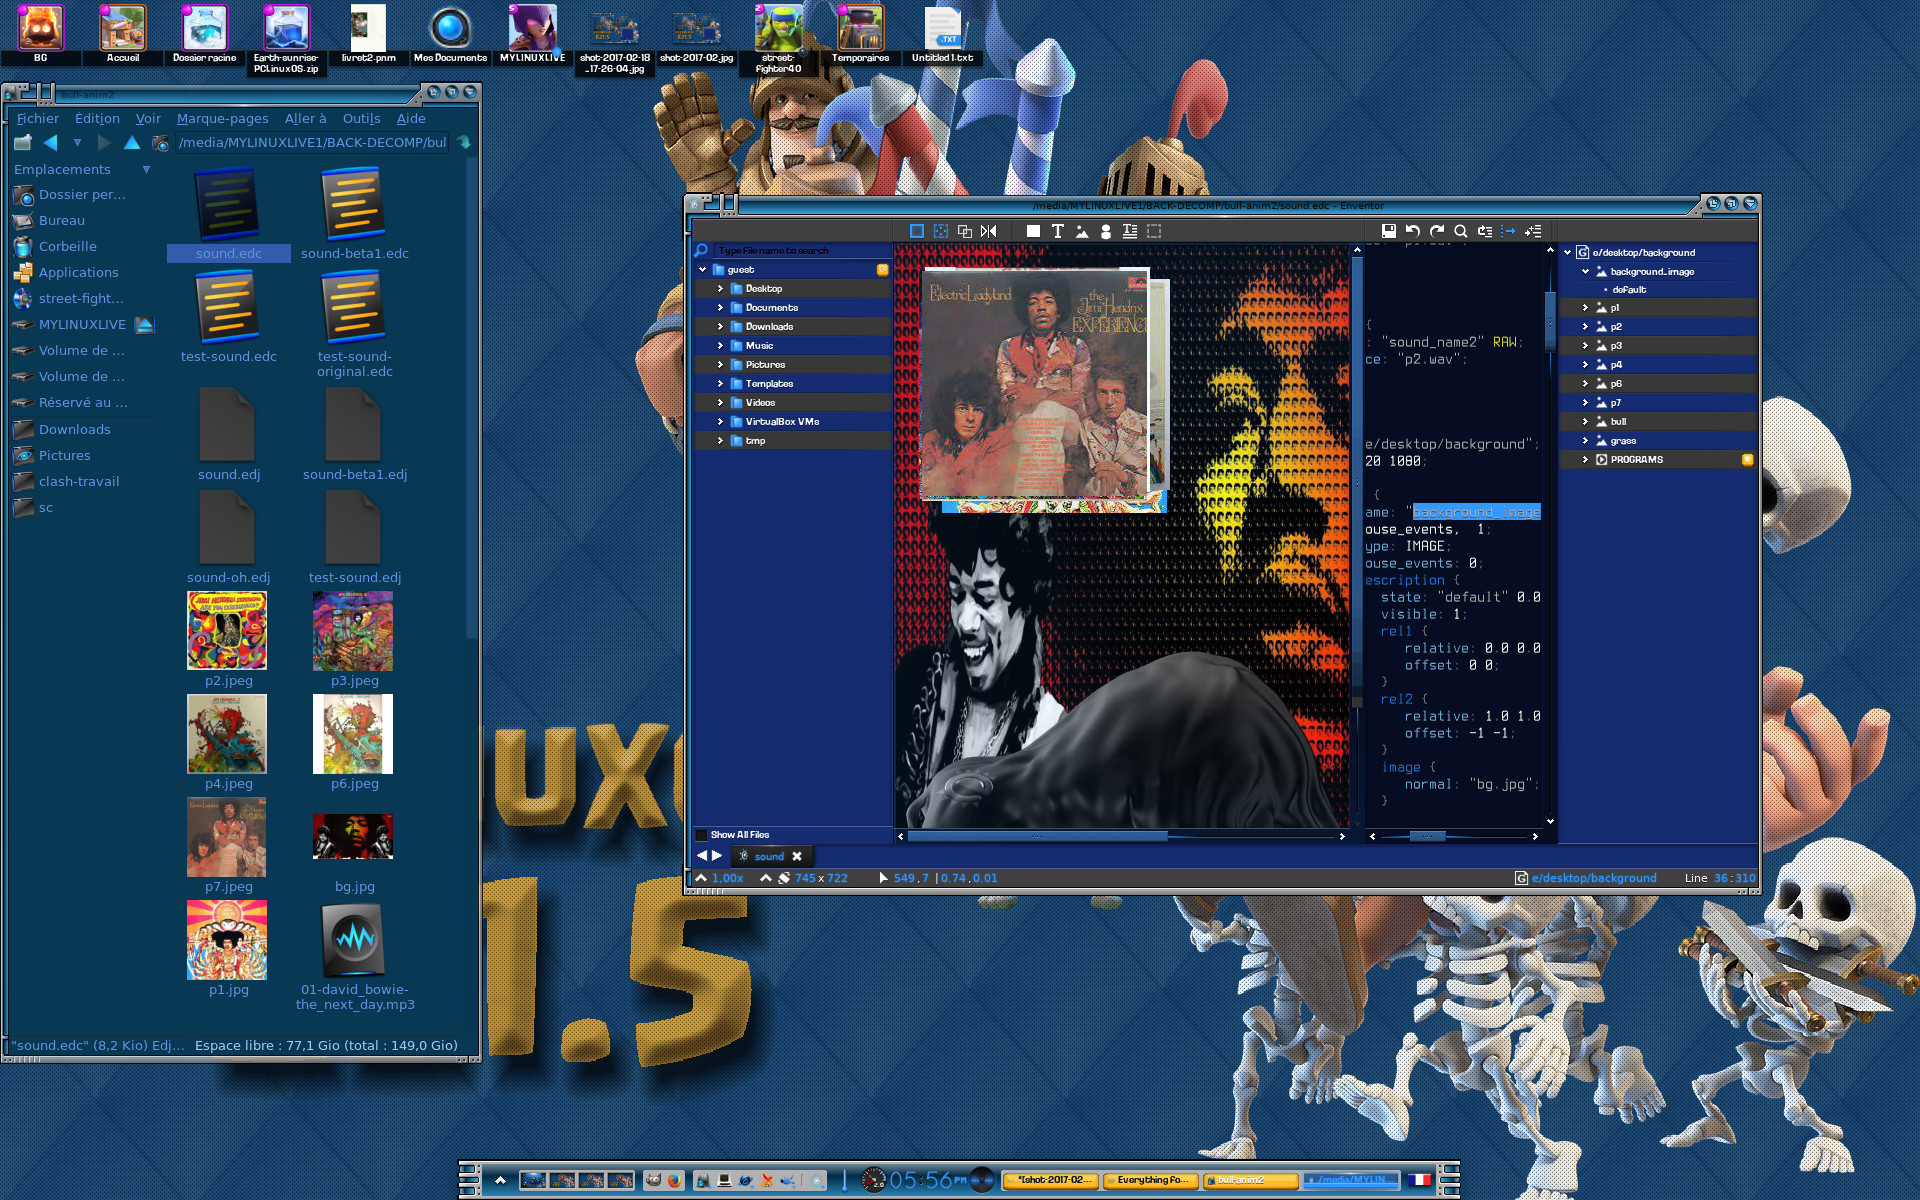This screenshot has width=1920, height=1200.
Task: Select the p3.jpeg thumbnail
Action: point(354,631)
